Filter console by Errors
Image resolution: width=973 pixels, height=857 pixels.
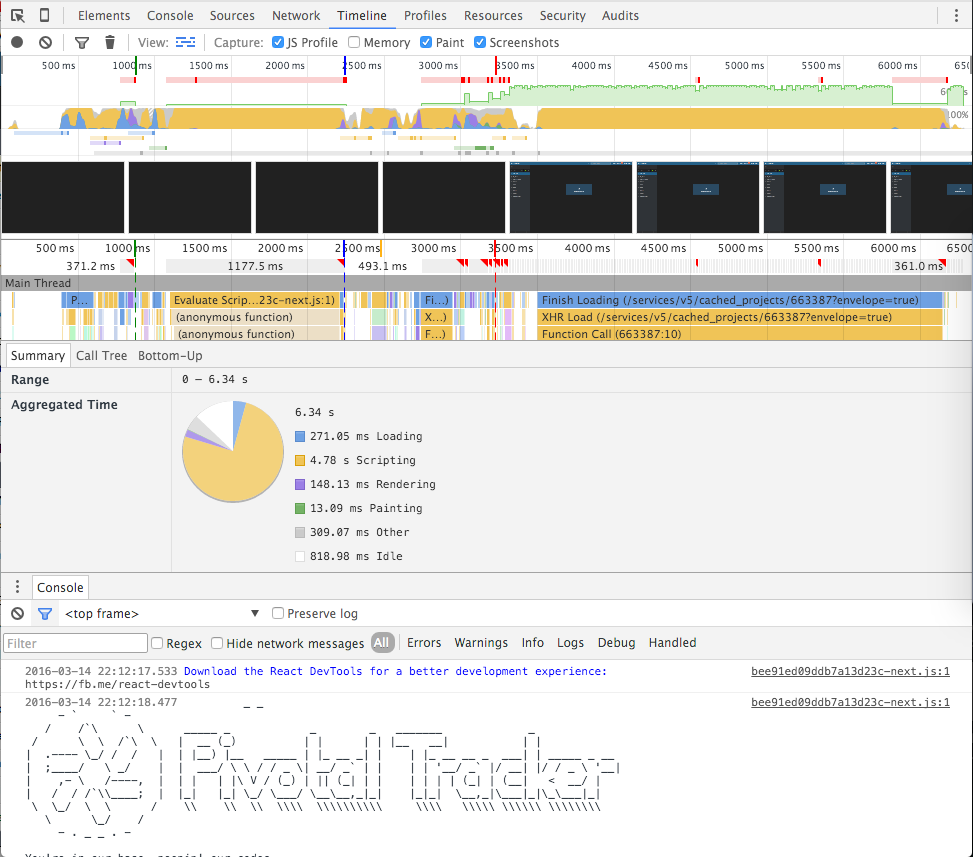tap(424, 642)
